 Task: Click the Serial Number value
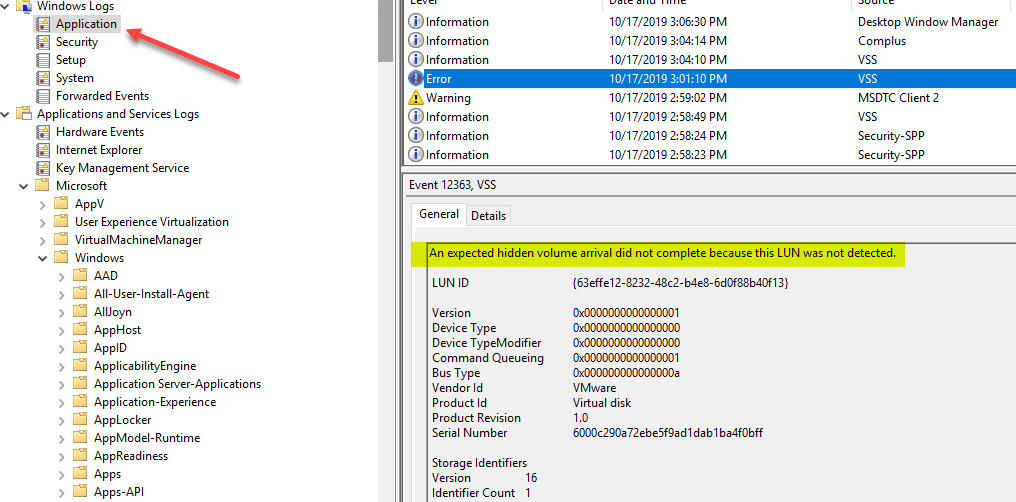click(x=668, y=433)
